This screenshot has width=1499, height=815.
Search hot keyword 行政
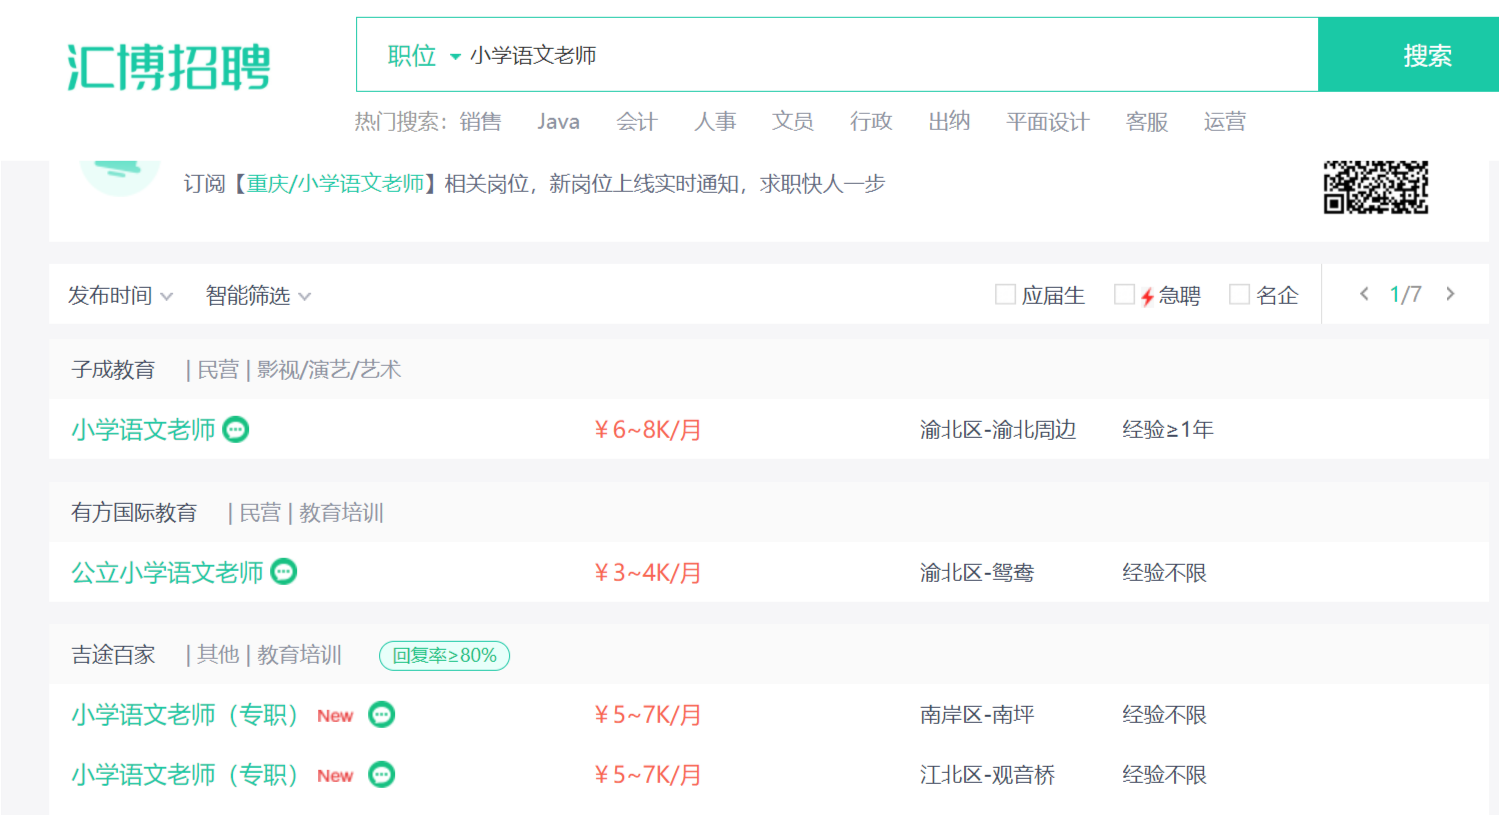pyautogui.click(x=871, y=122)
